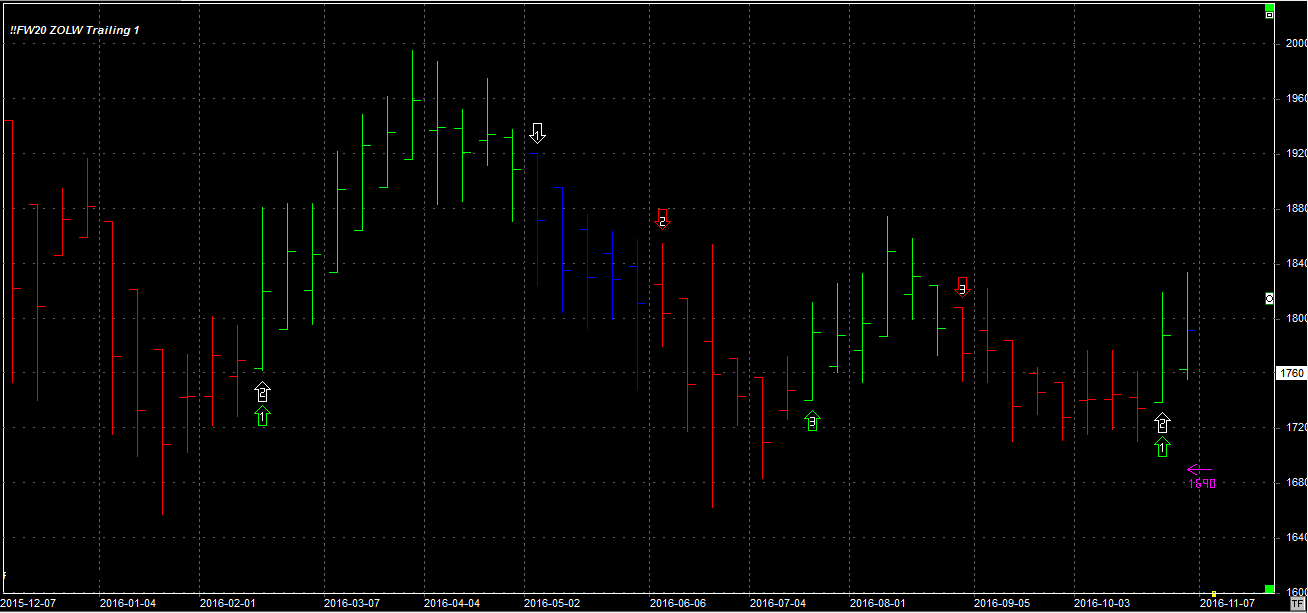Click the green square at top-right corner

pos(1269,5)
